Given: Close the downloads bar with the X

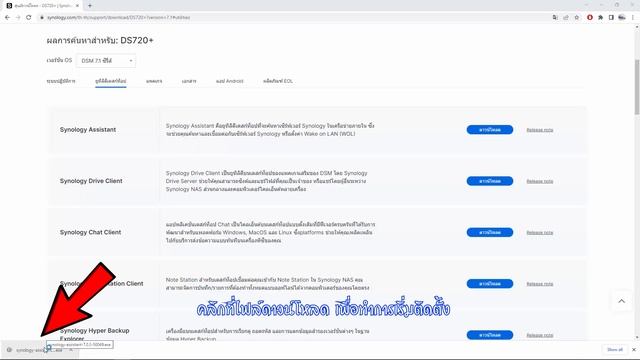Looking at the screenshot, I should coord(633,350).
